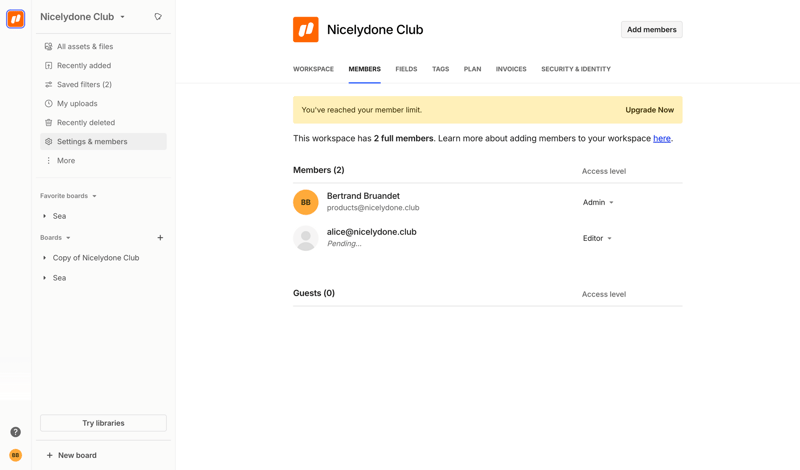Viewport: 800px width, 470px height.
Task: Switch to the Security & Identity tab
Action: [575, 69]
